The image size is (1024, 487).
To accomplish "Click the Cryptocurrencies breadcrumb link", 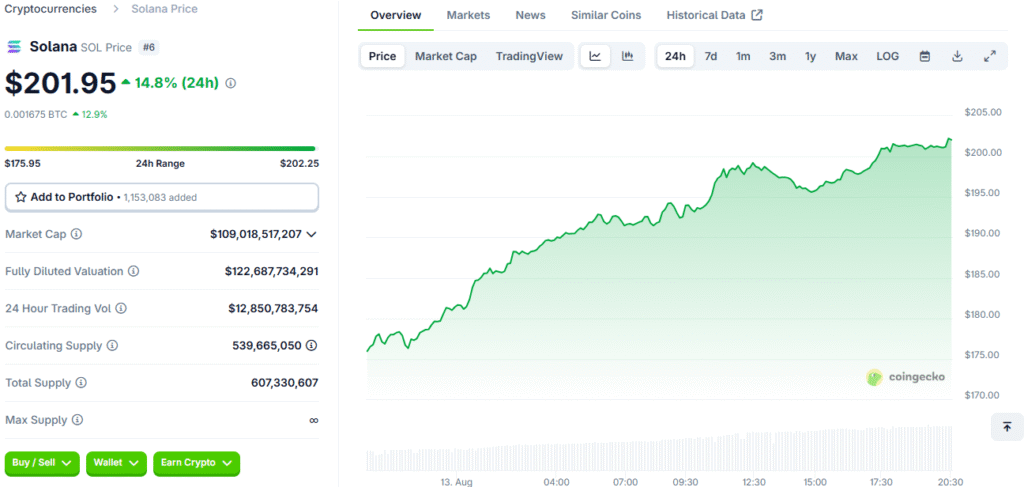I will [x=51, y=9].
